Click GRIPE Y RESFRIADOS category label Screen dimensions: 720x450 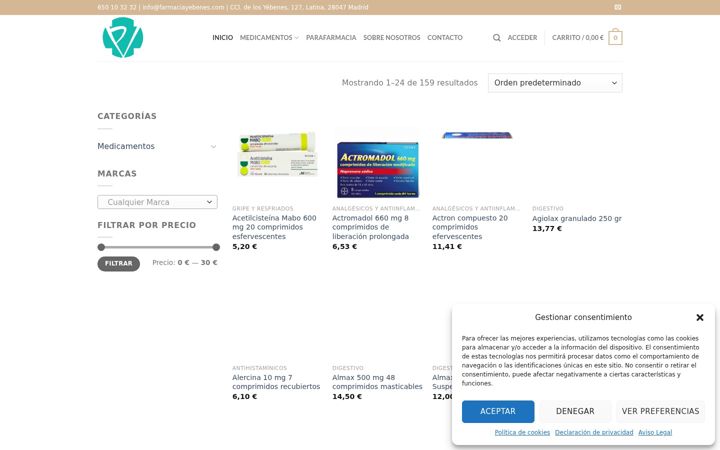(x=263, y=208)
